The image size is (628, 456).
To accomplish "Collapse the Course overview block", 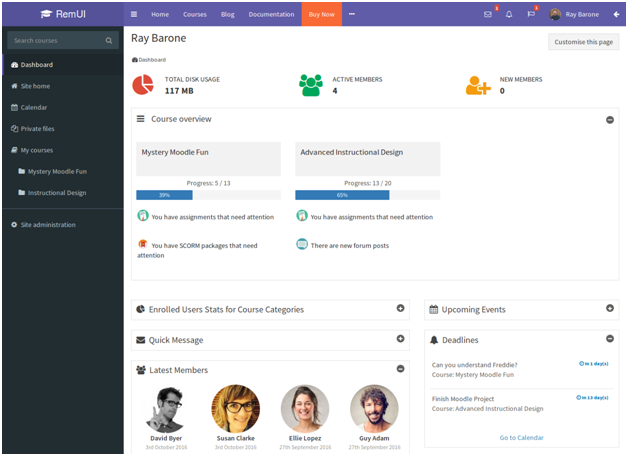I will [x=610, y=120].
